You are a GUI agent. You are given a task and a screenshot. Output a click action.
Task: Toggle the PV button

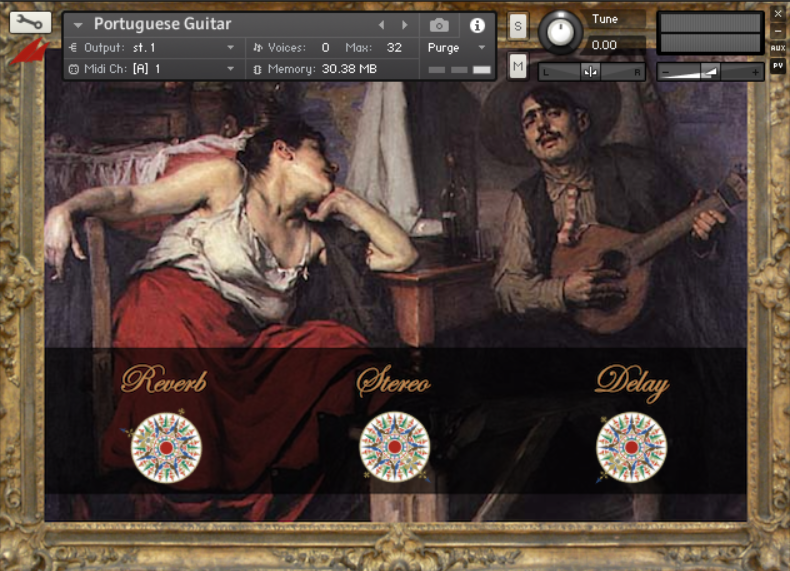[x=778, y=66]
